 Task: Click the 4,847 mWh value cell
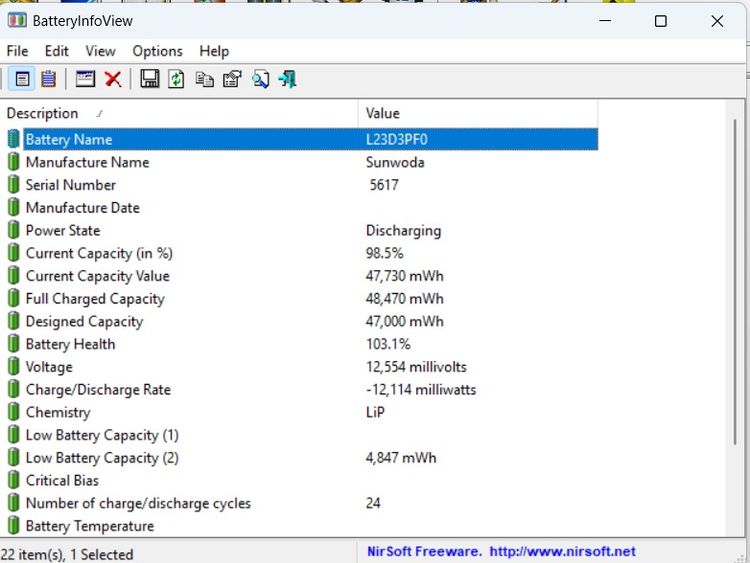click(x=401, y=458)
